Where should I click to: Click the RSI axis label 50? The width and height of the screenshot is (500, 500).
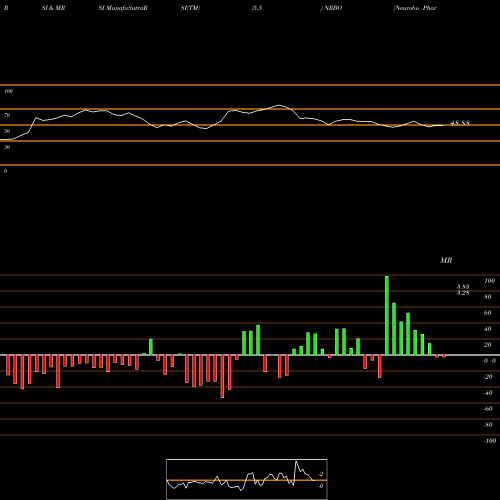click(7, 131)
